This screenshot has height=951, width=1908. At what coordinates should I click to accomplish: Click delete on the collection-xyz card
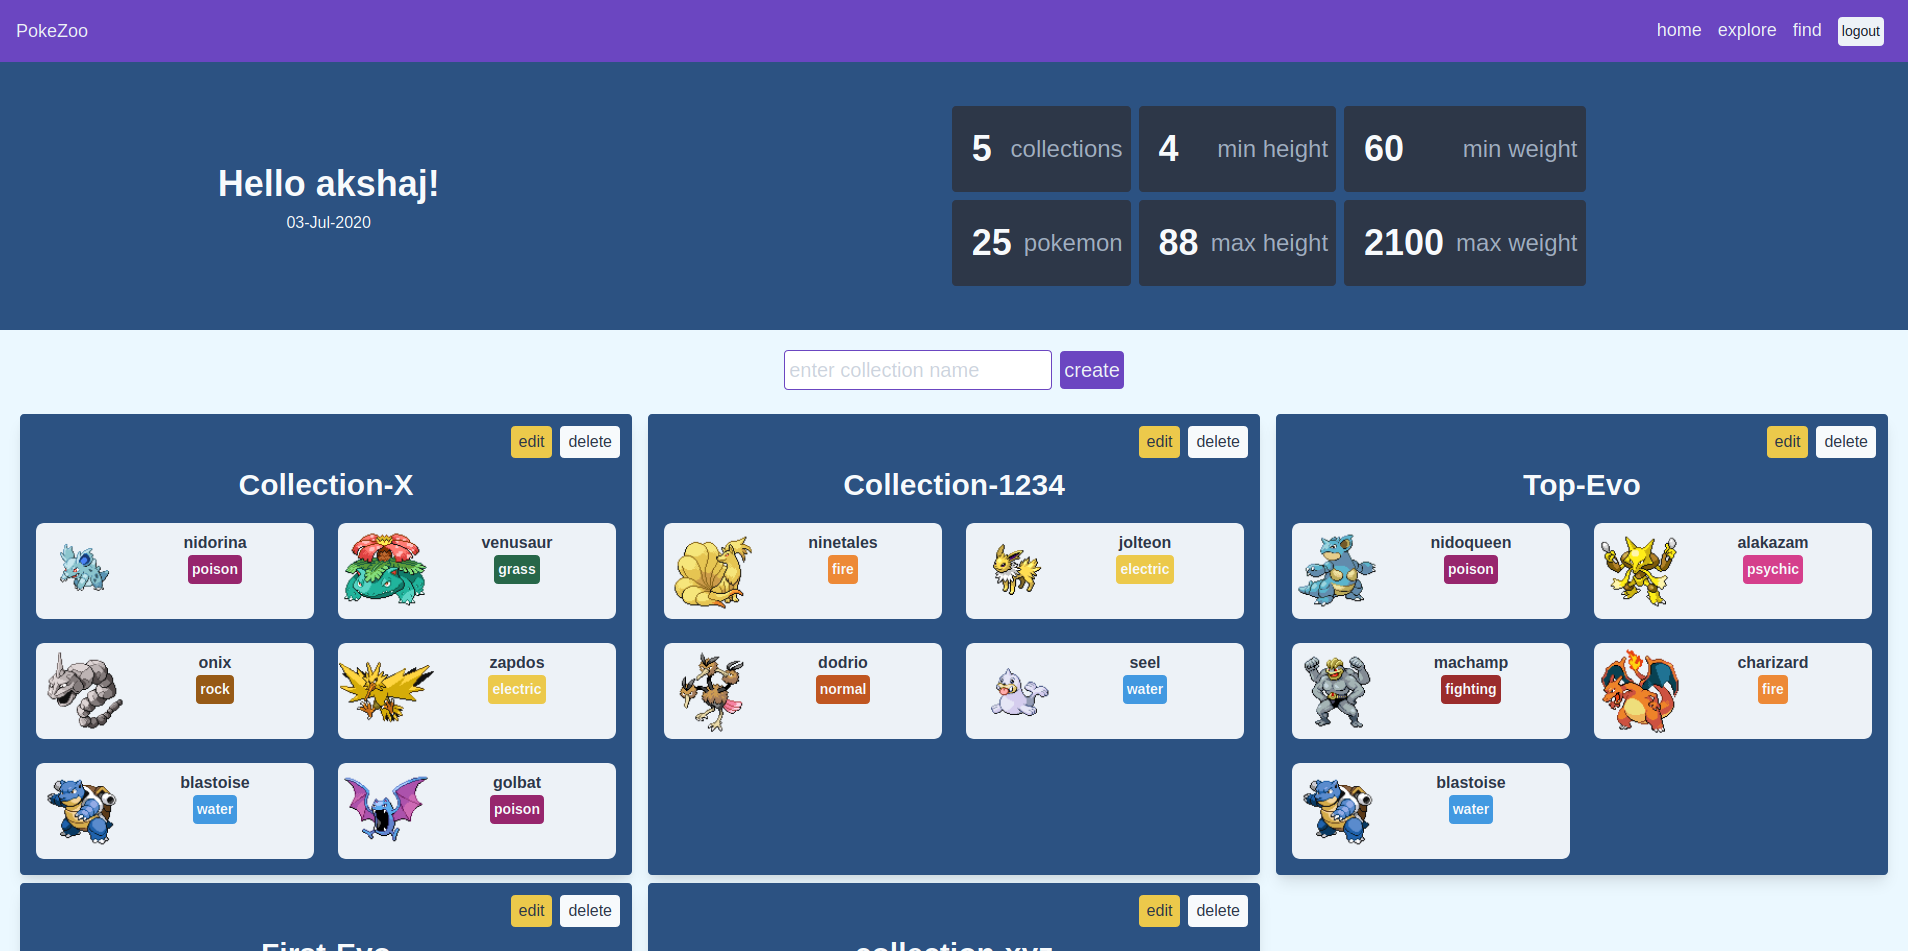[x=1218, y=911]
